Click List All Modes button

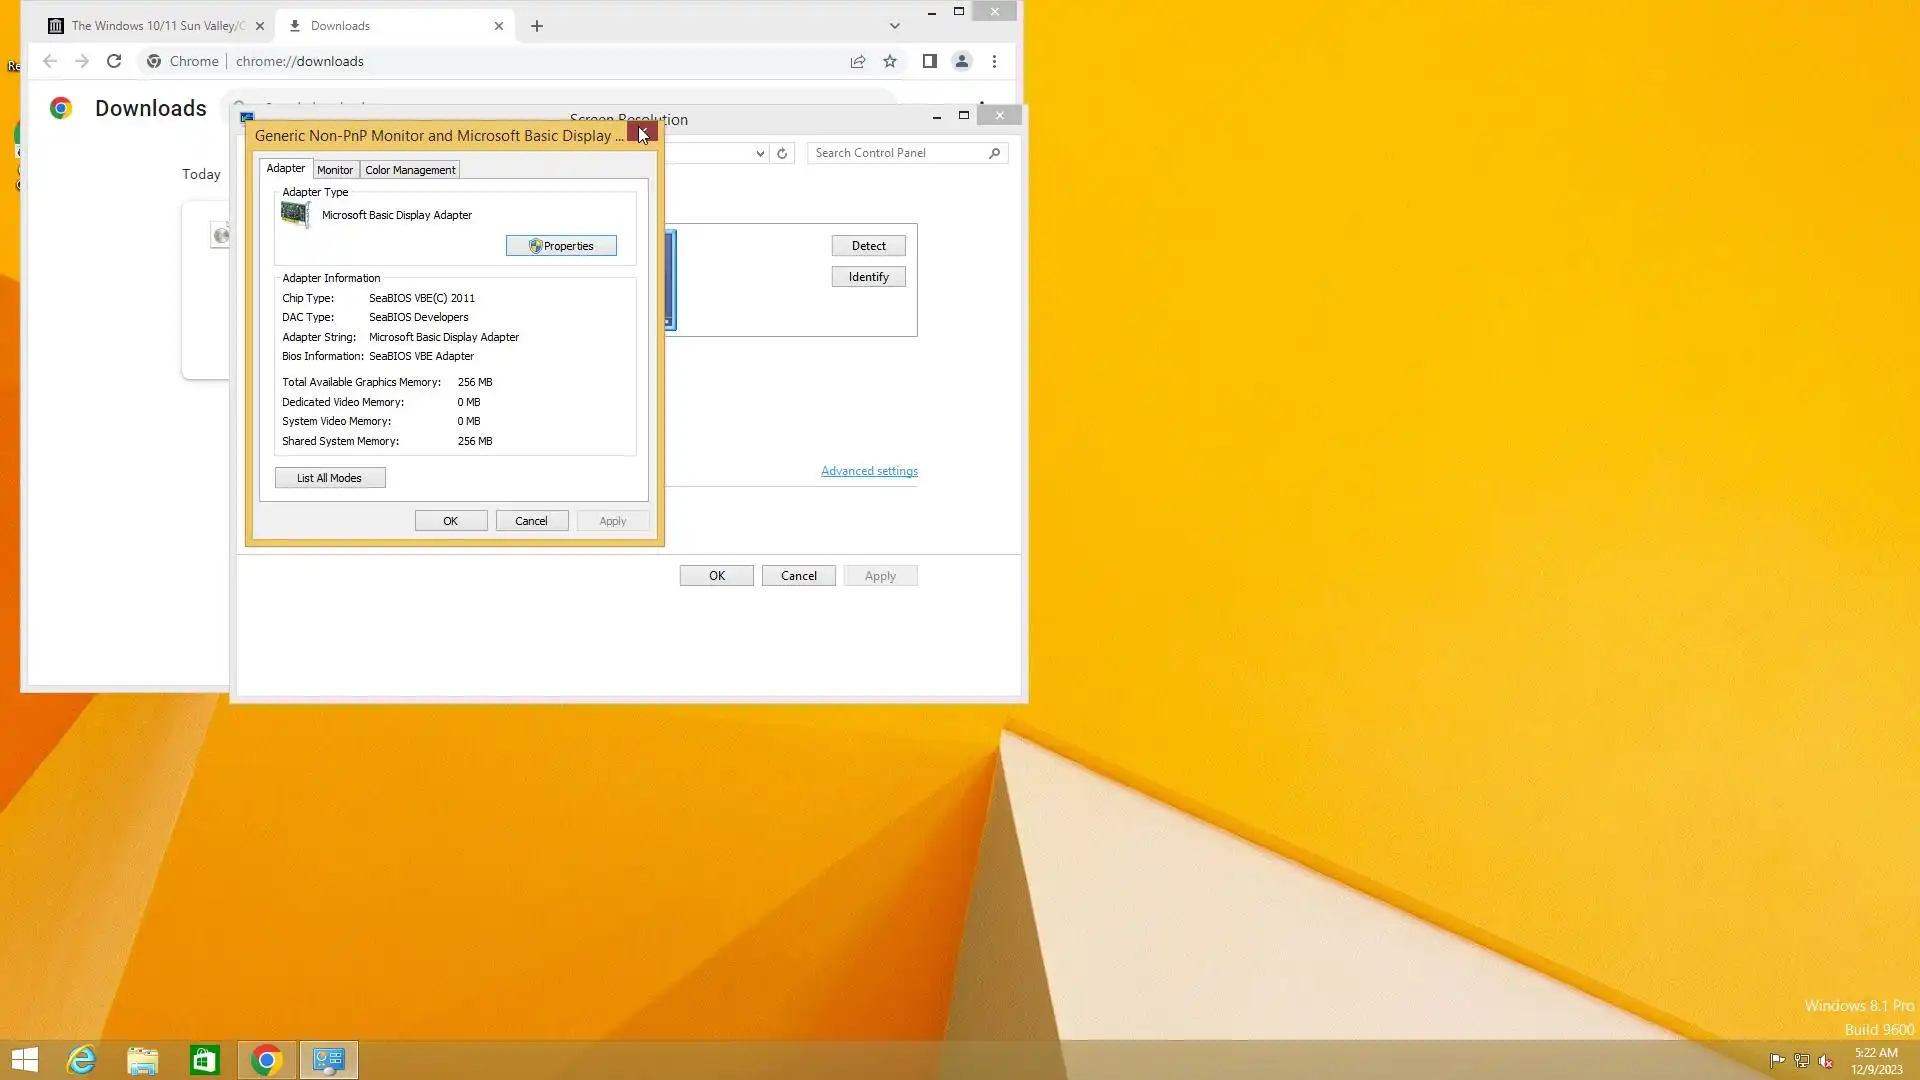329,478
